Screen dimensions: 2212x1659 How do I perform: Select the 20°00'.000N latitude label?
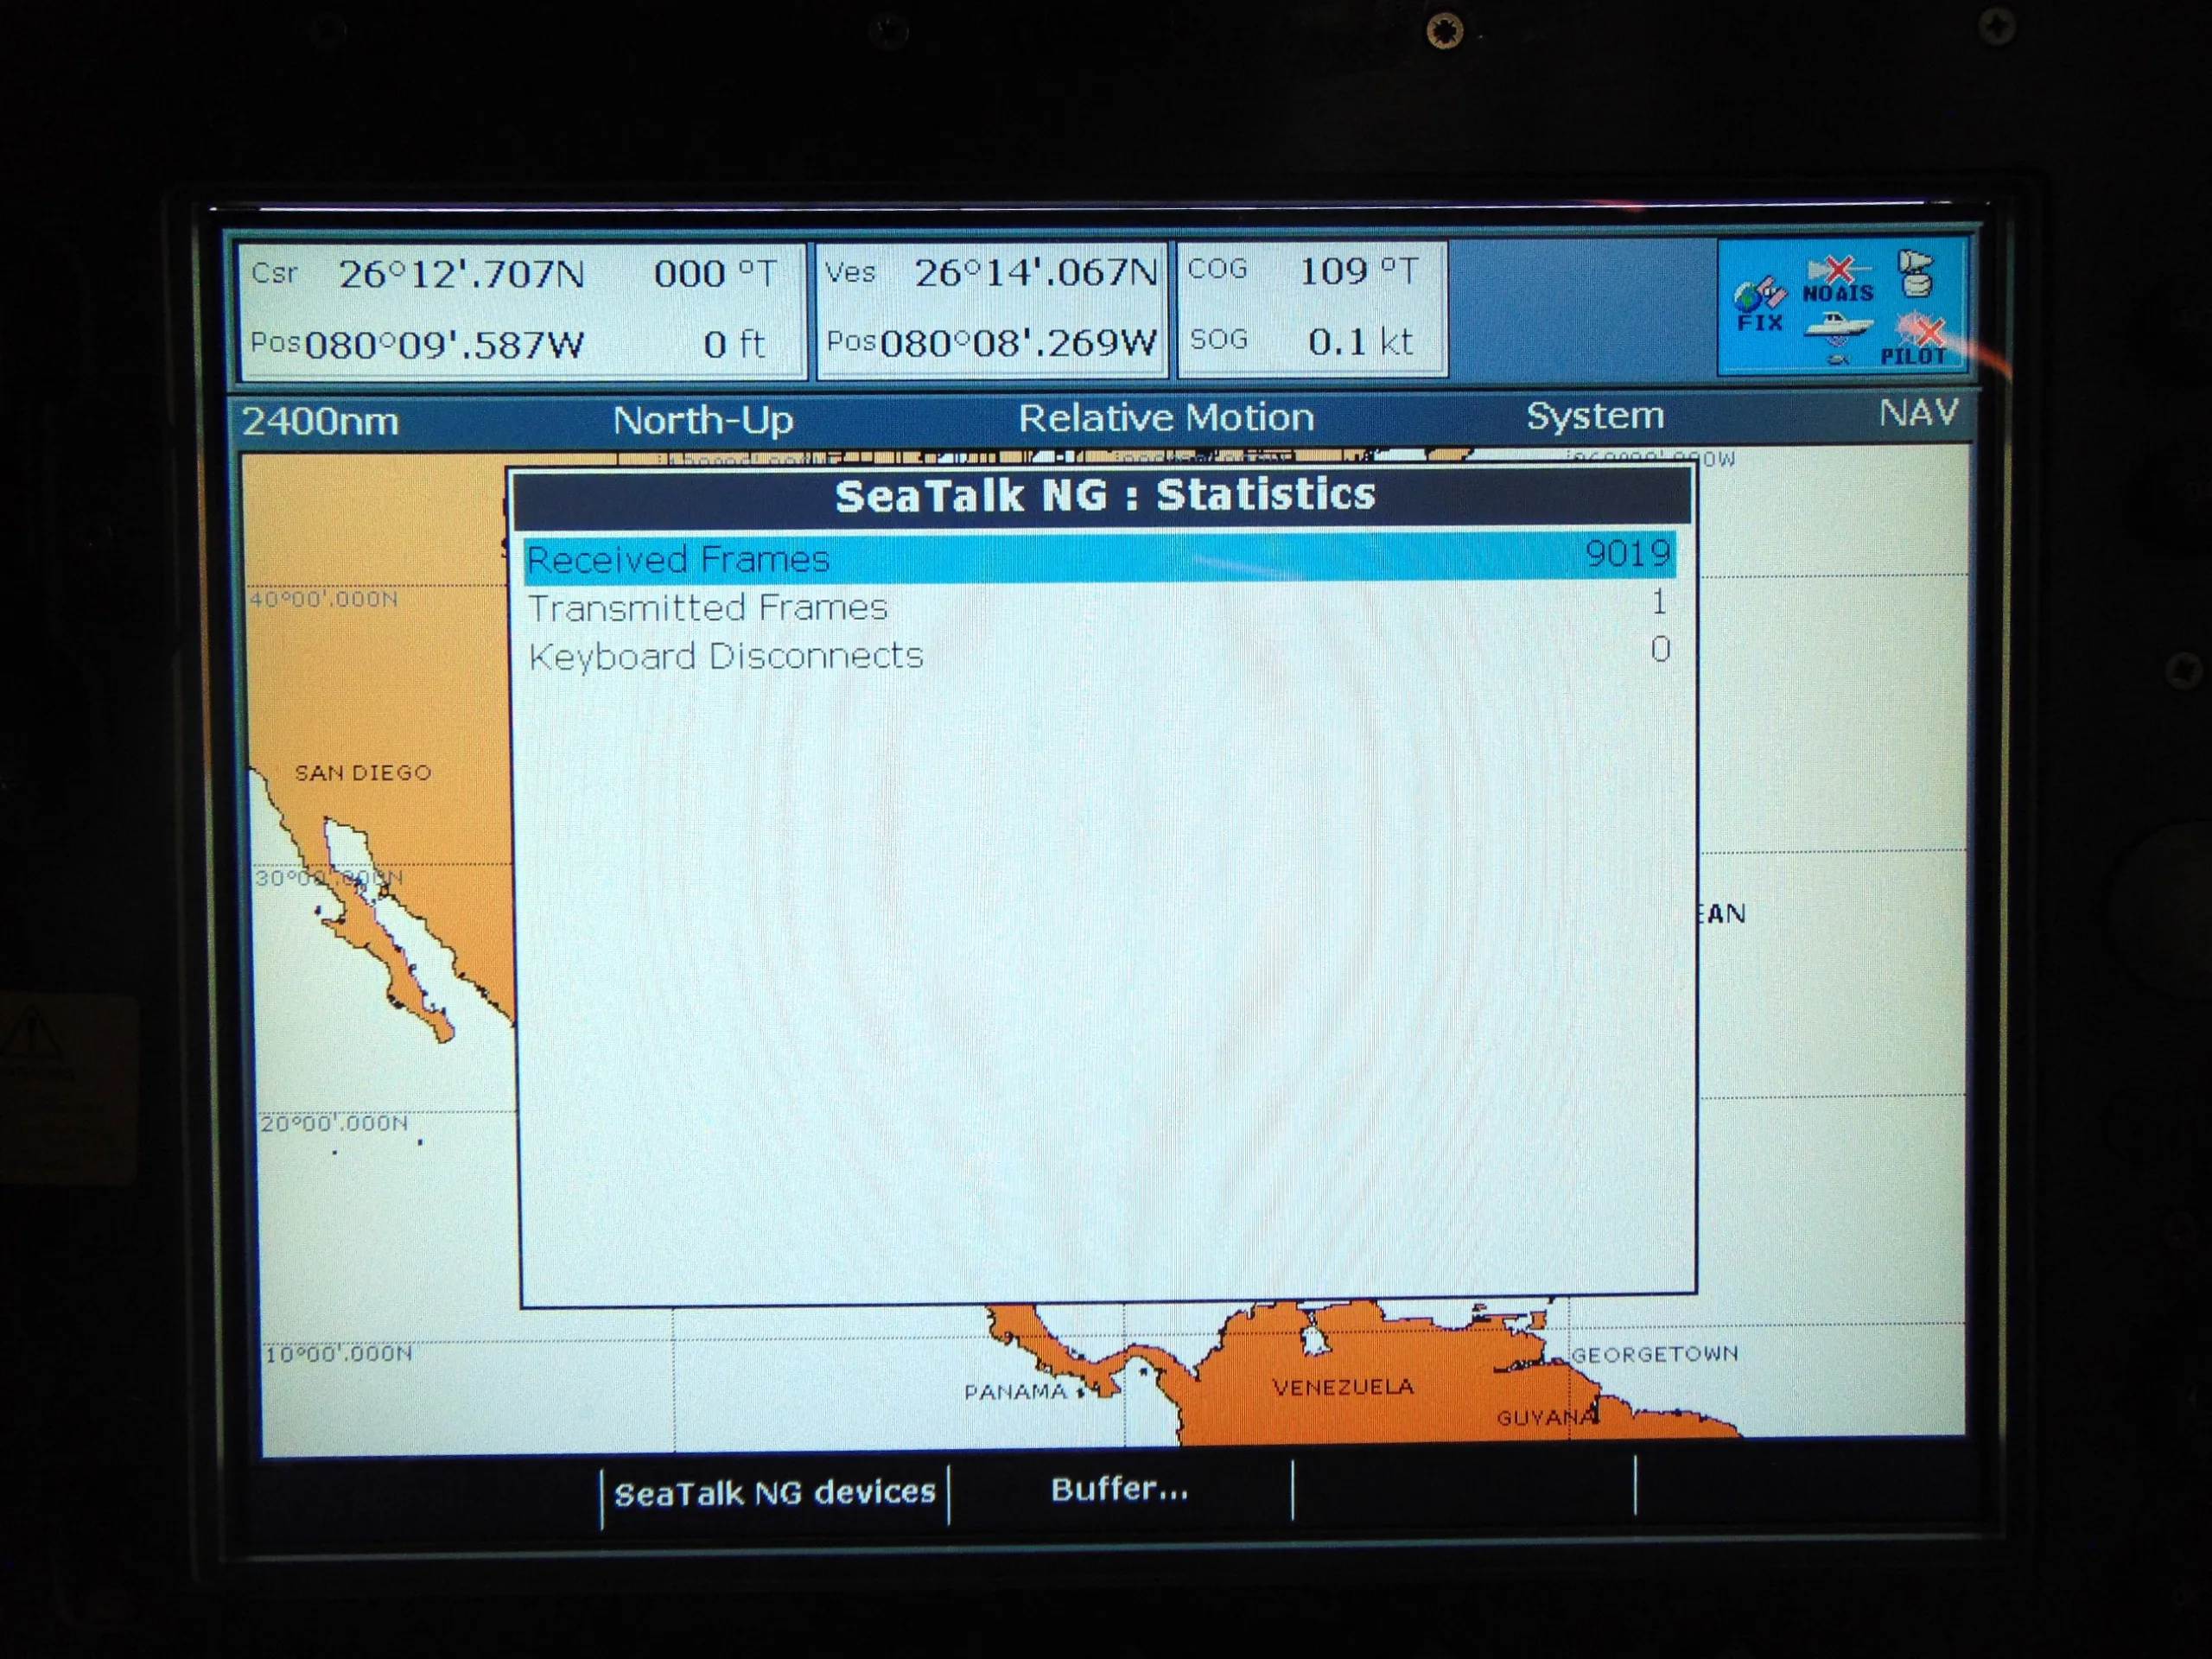click(x=334, y=1124)
